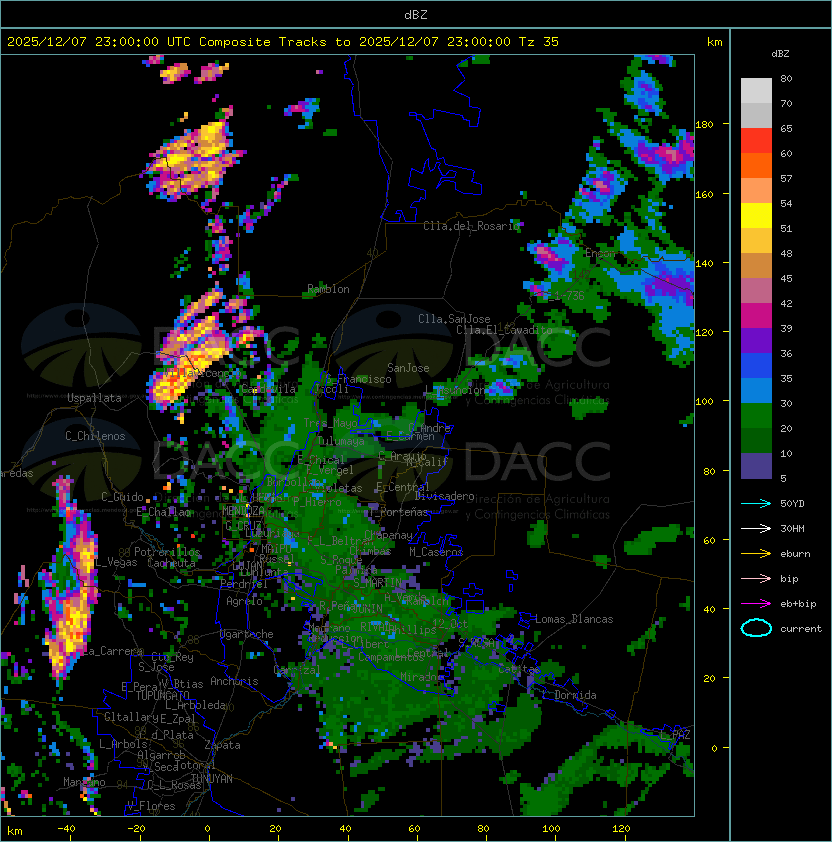Image resolution: width=832 pixels, height=842 pixels.
Task: Click the 'dBZ' heading above the color scale
Action: pos(780,54)
